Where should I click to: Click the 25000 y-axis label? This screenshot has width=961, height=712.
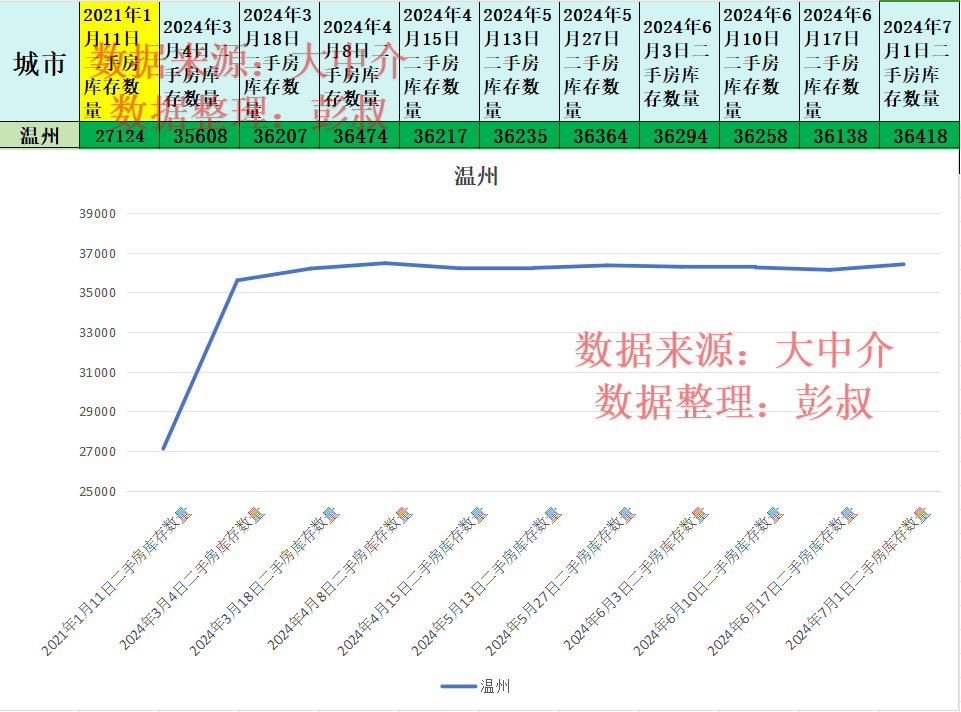point(97,491)
